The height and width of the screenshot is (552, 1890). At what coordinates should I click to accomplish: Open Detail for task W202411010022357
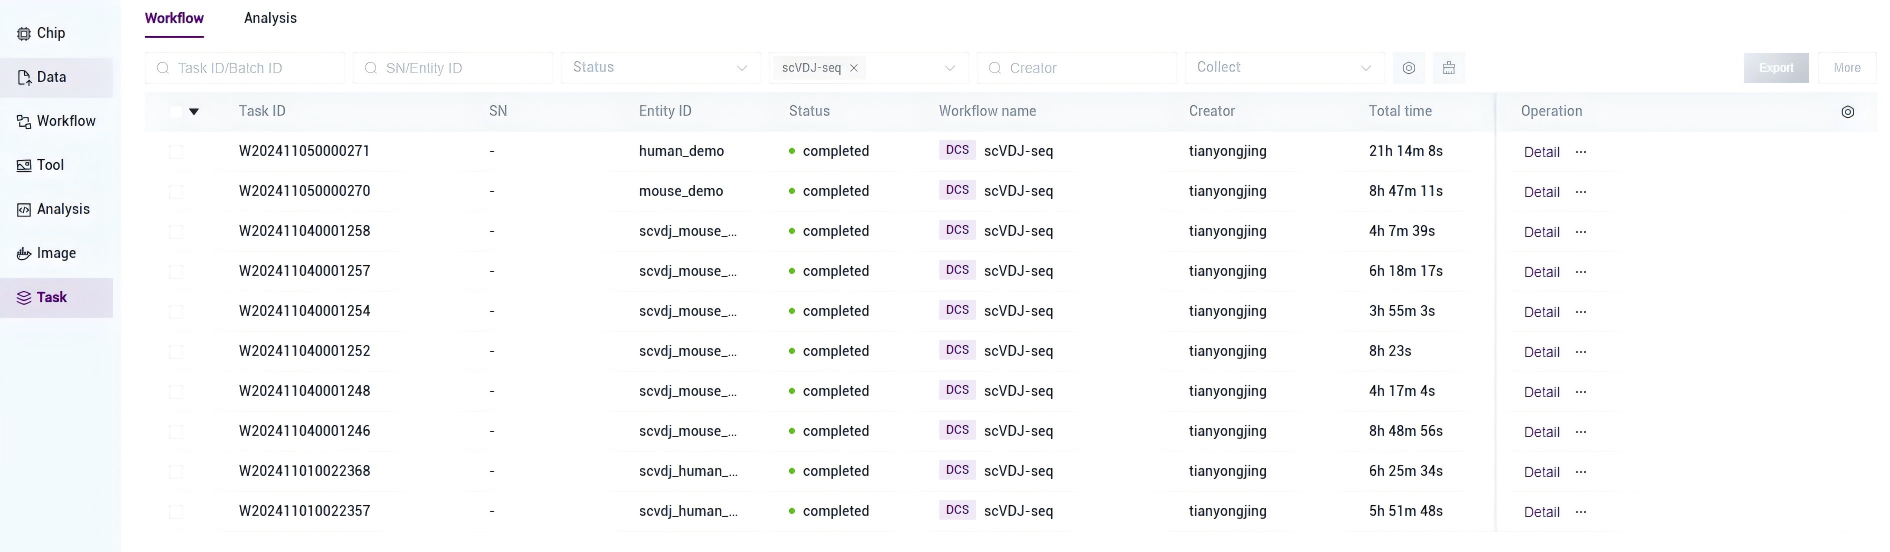click(x=1541, y=512)
